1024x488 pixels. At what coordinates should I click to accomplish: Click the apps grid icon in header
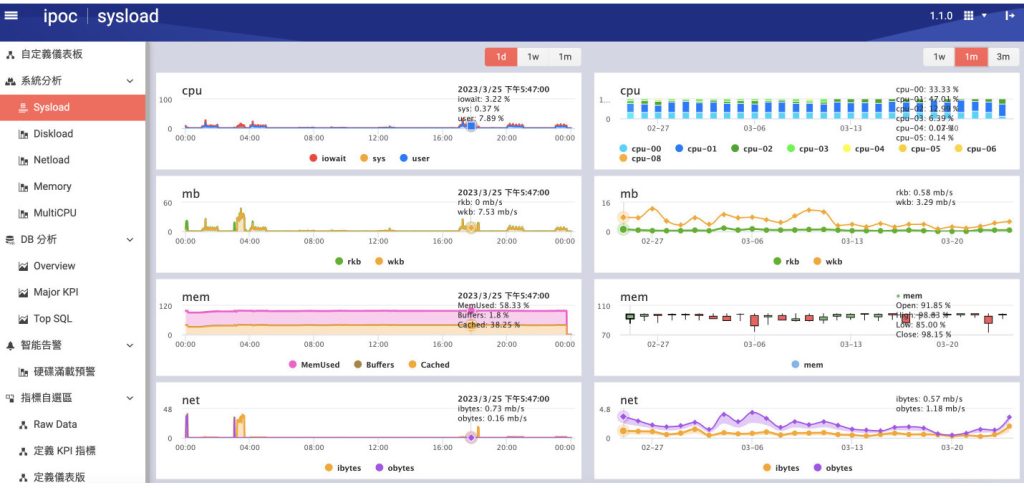(x=968, y=16)
